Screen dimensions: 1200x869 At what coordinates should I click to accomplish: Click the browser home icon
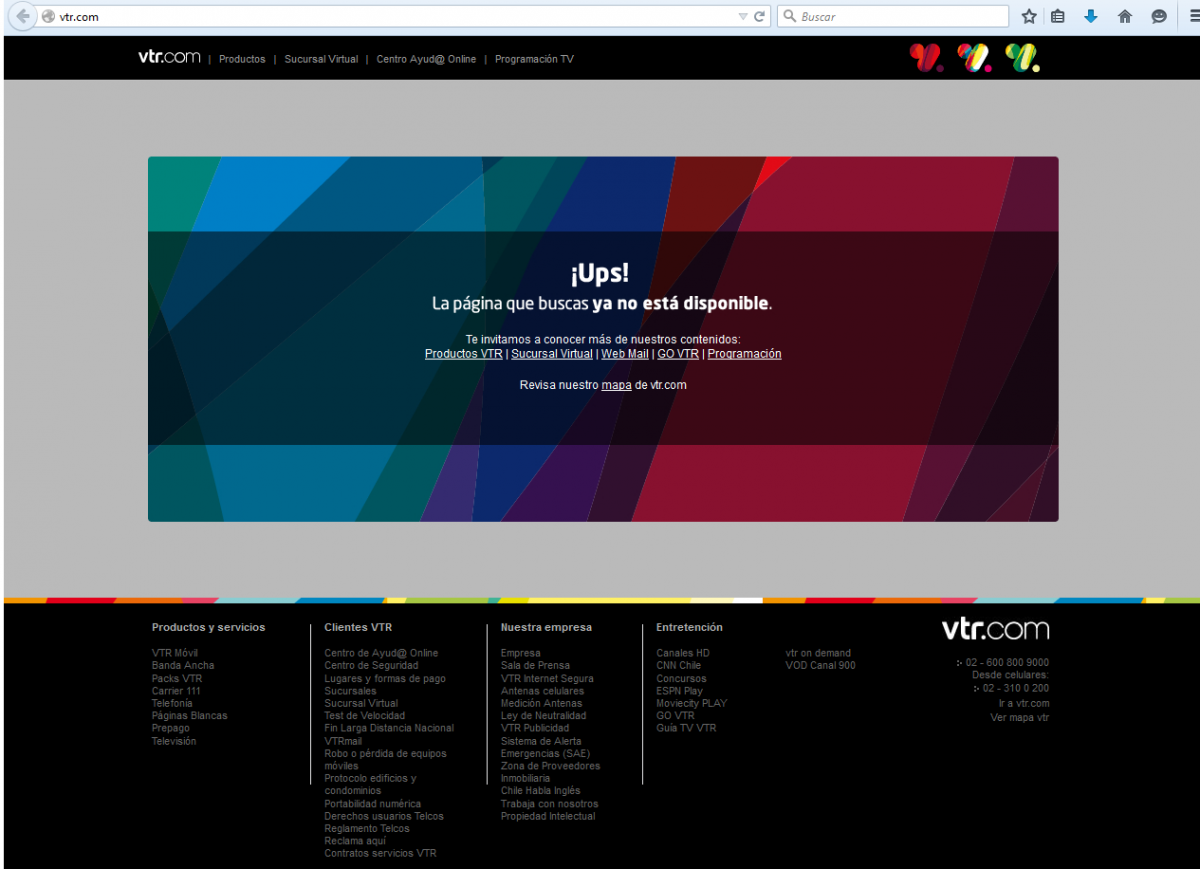(1125, 16)
